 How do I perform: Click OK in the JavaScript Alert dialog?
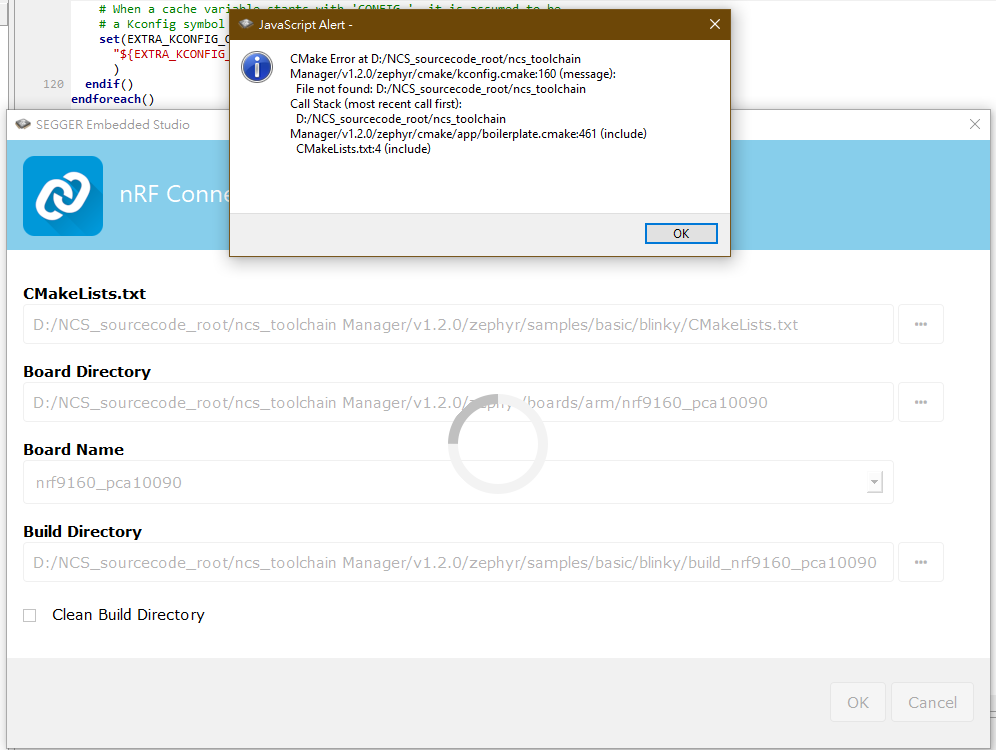click(x=681, y=233)
